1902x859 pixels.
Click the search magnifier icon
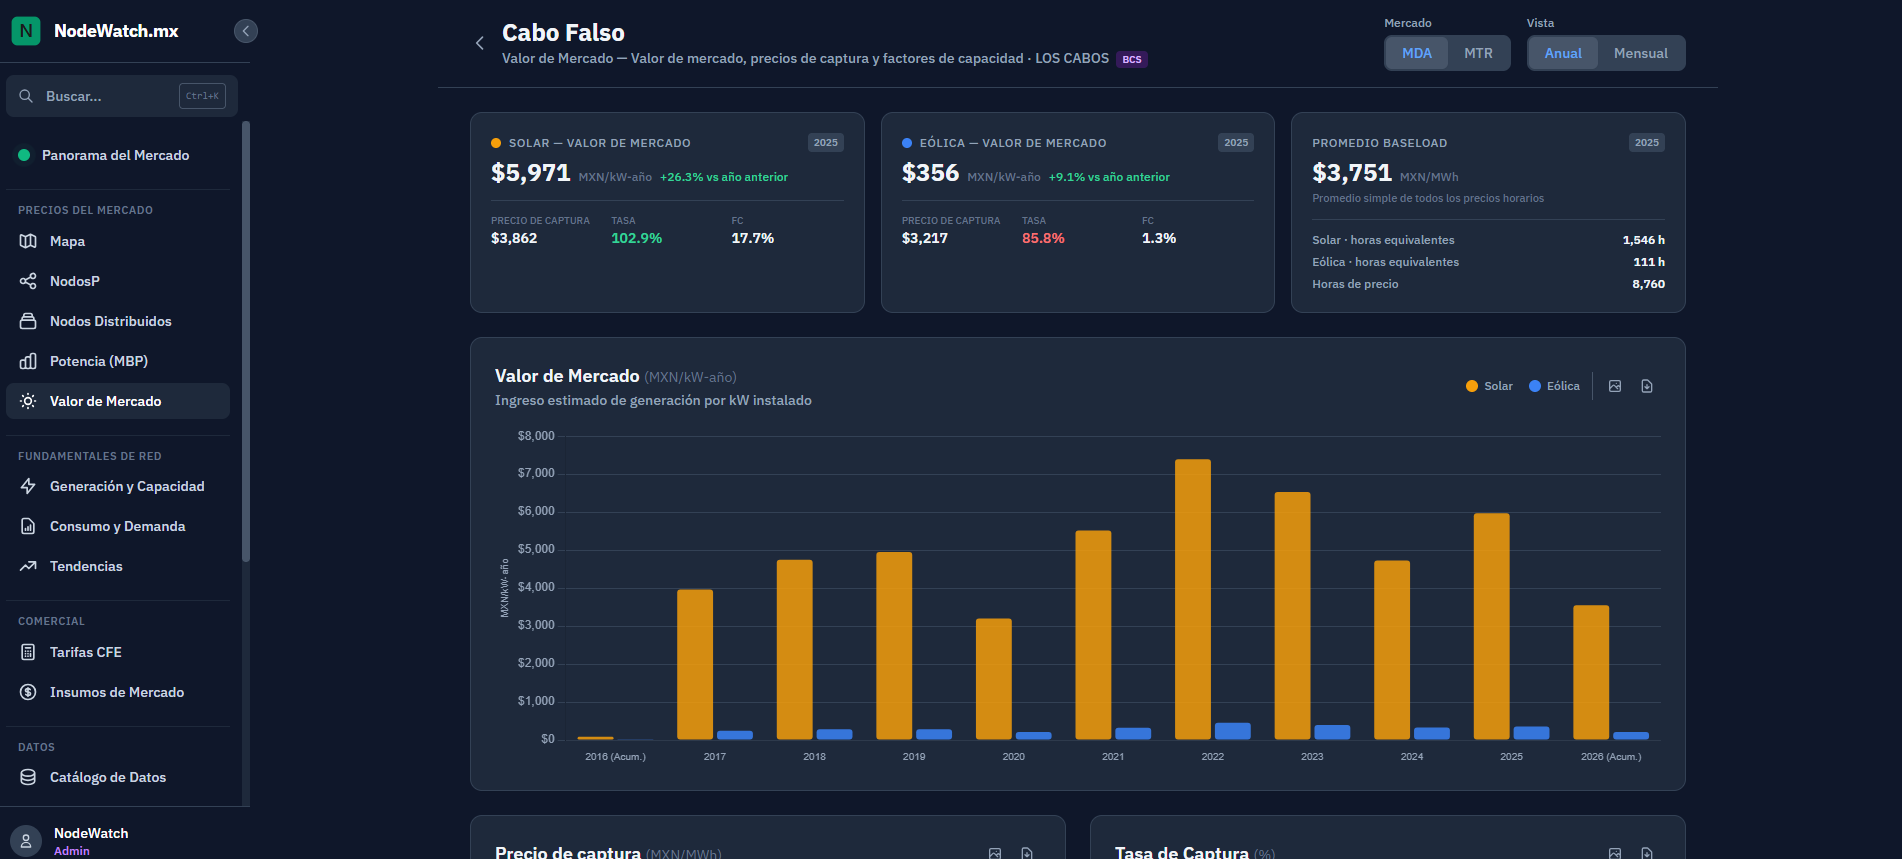[x=26, y=96]
